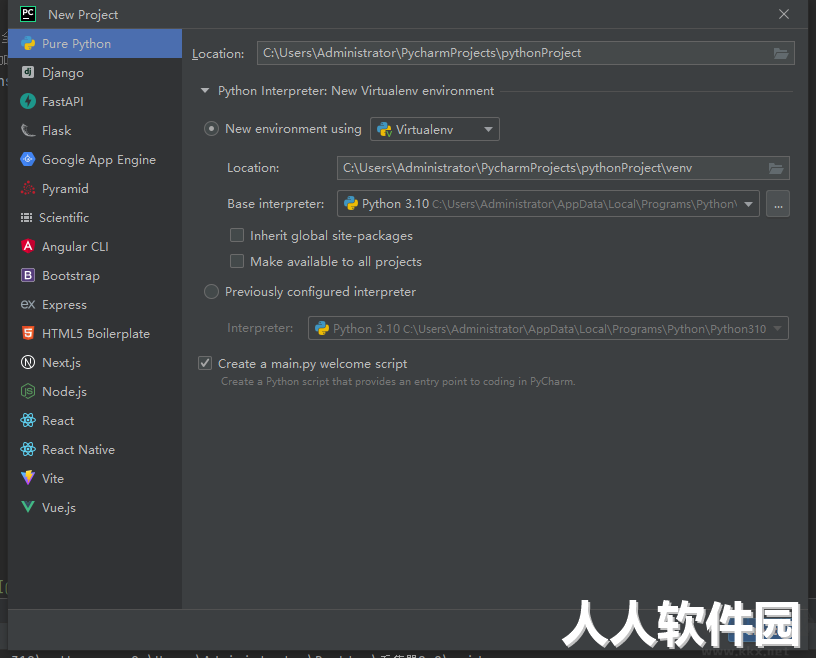Select the Pure Python icon
The width and height of the screenshot is (816, 658).
click(28, 44)
